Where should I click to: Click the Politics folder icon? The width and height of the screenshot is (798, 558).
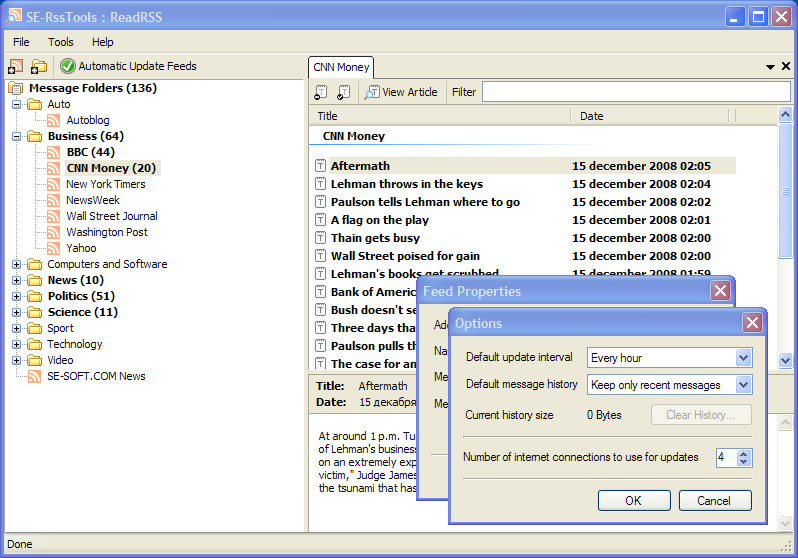click(x=35, y=296)
